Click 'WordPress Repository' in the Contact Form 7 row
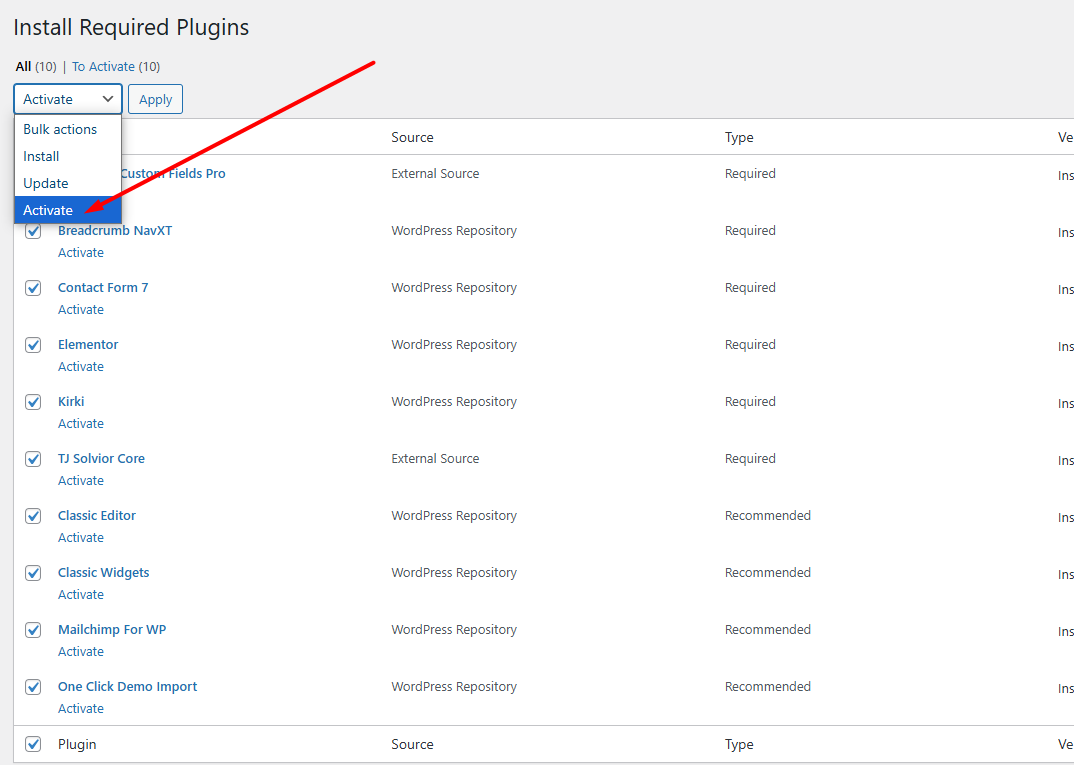Image resolution: width=1074 pixels, height=765 pixels. point(454,288)
